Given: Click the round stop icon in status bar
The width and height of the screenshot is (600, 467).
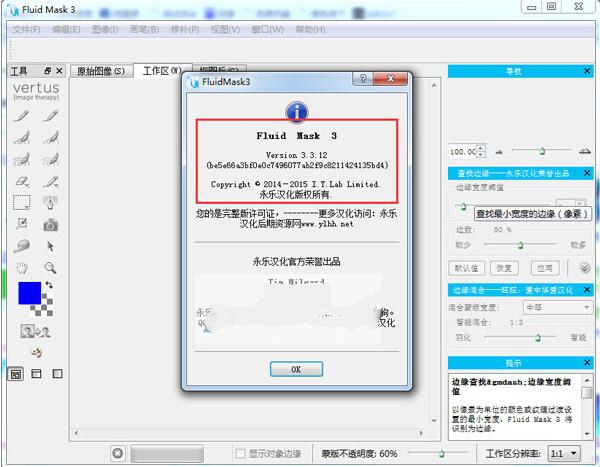Looking at the screenshot, I should [118, 453].
